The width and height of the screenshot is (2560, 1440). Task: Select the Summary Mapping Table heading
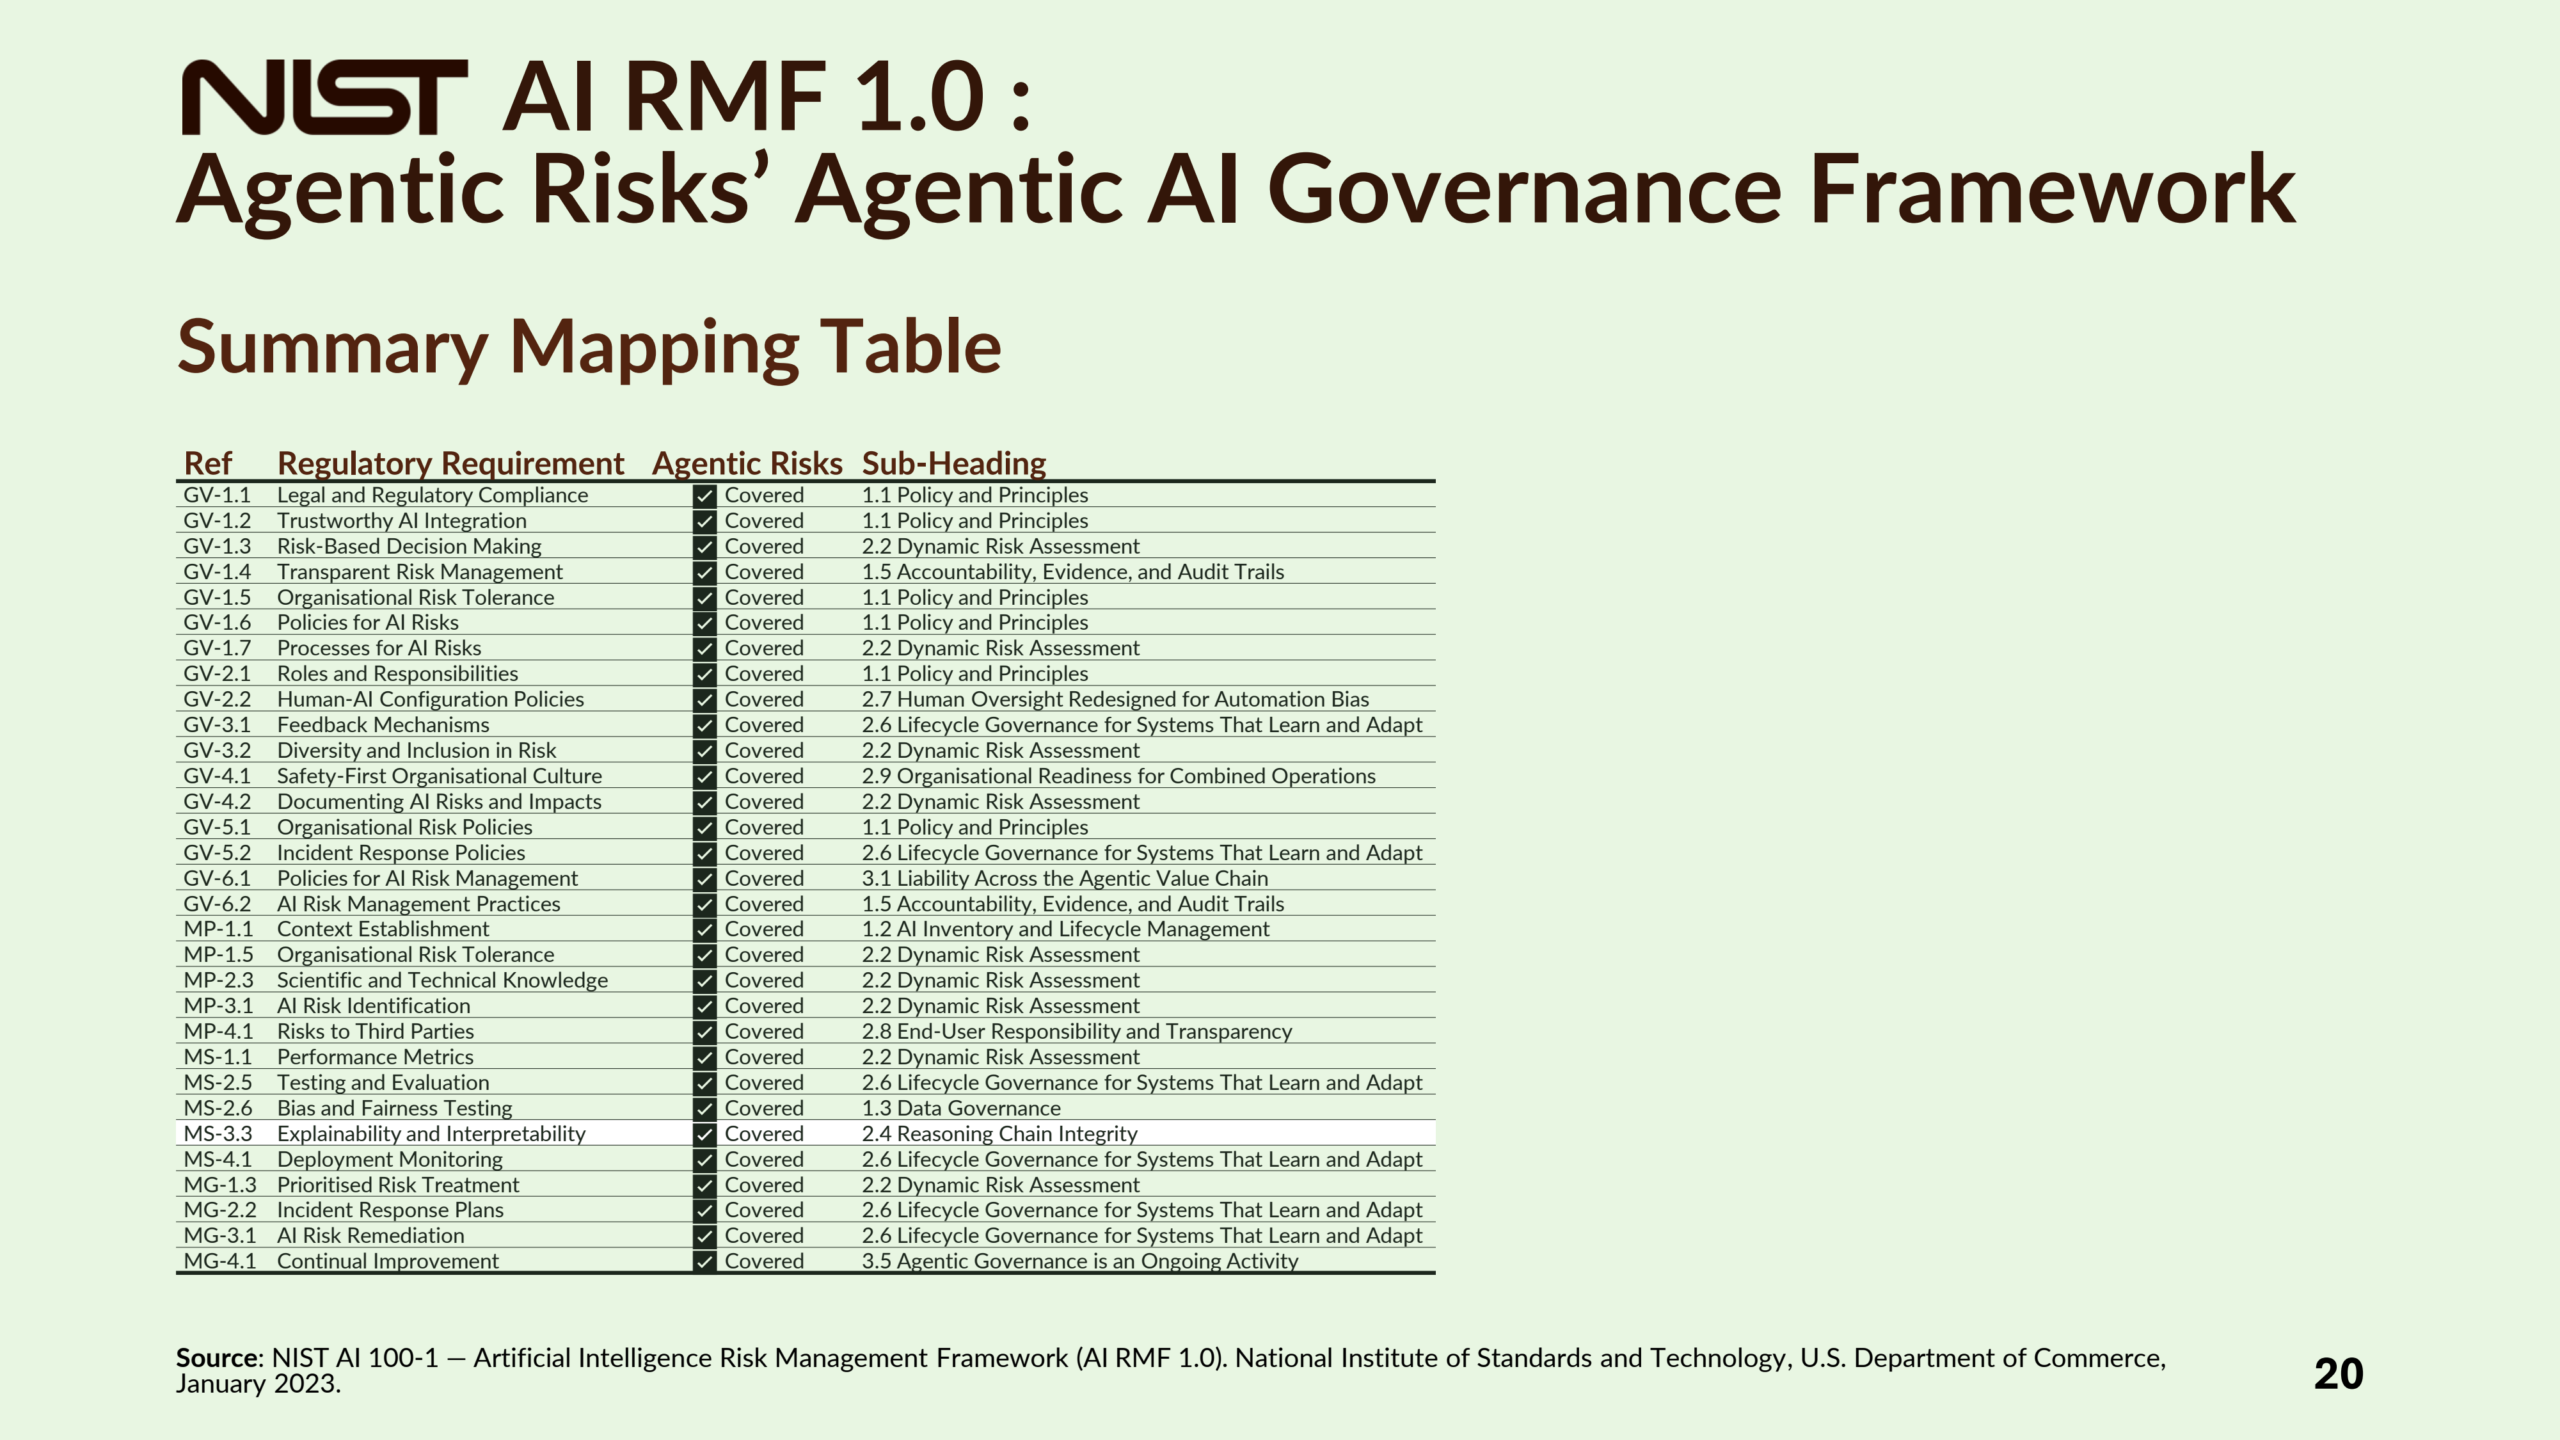click(x=589, y=347)
